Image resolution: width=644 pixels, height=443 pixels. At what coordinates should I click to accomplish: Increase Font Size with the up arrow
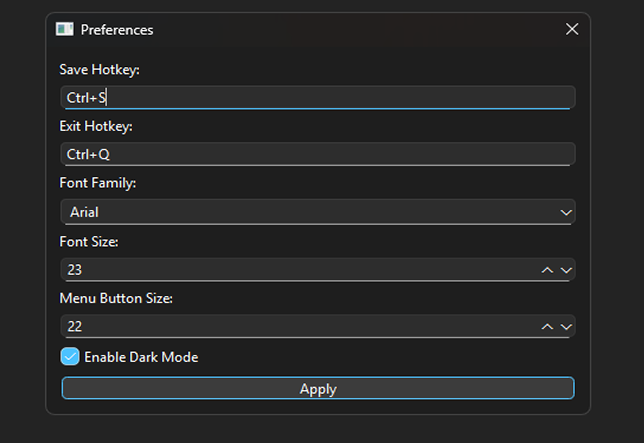pos(547,270)
